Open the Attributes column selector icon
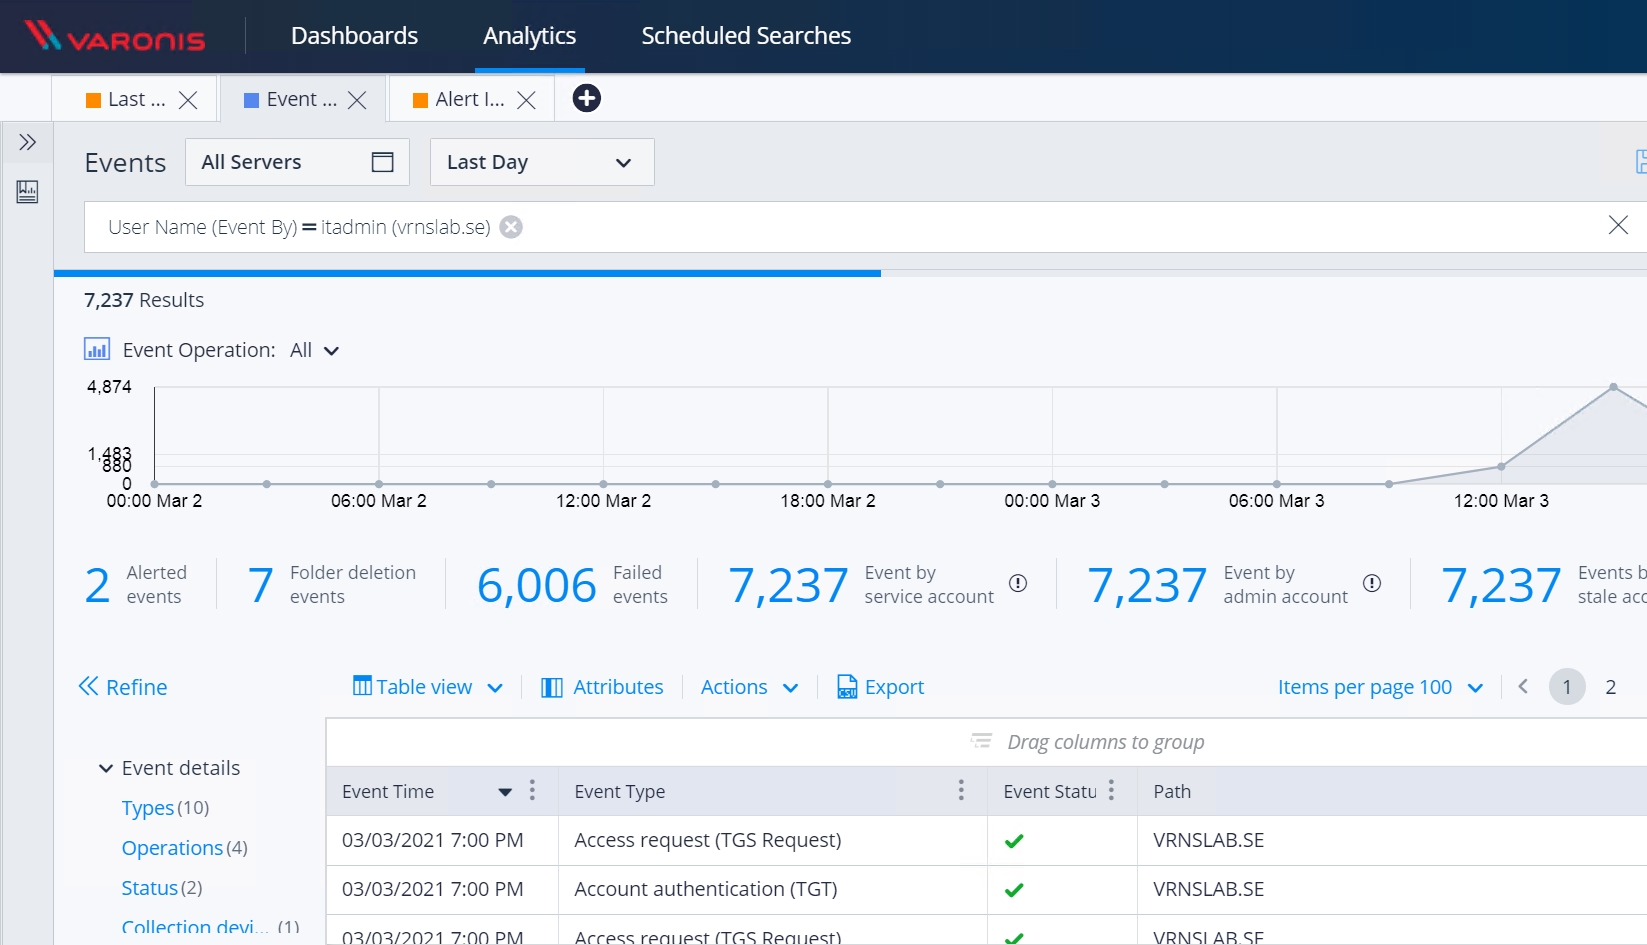This screenshot has width=1647, height=945. click(551, 687)
